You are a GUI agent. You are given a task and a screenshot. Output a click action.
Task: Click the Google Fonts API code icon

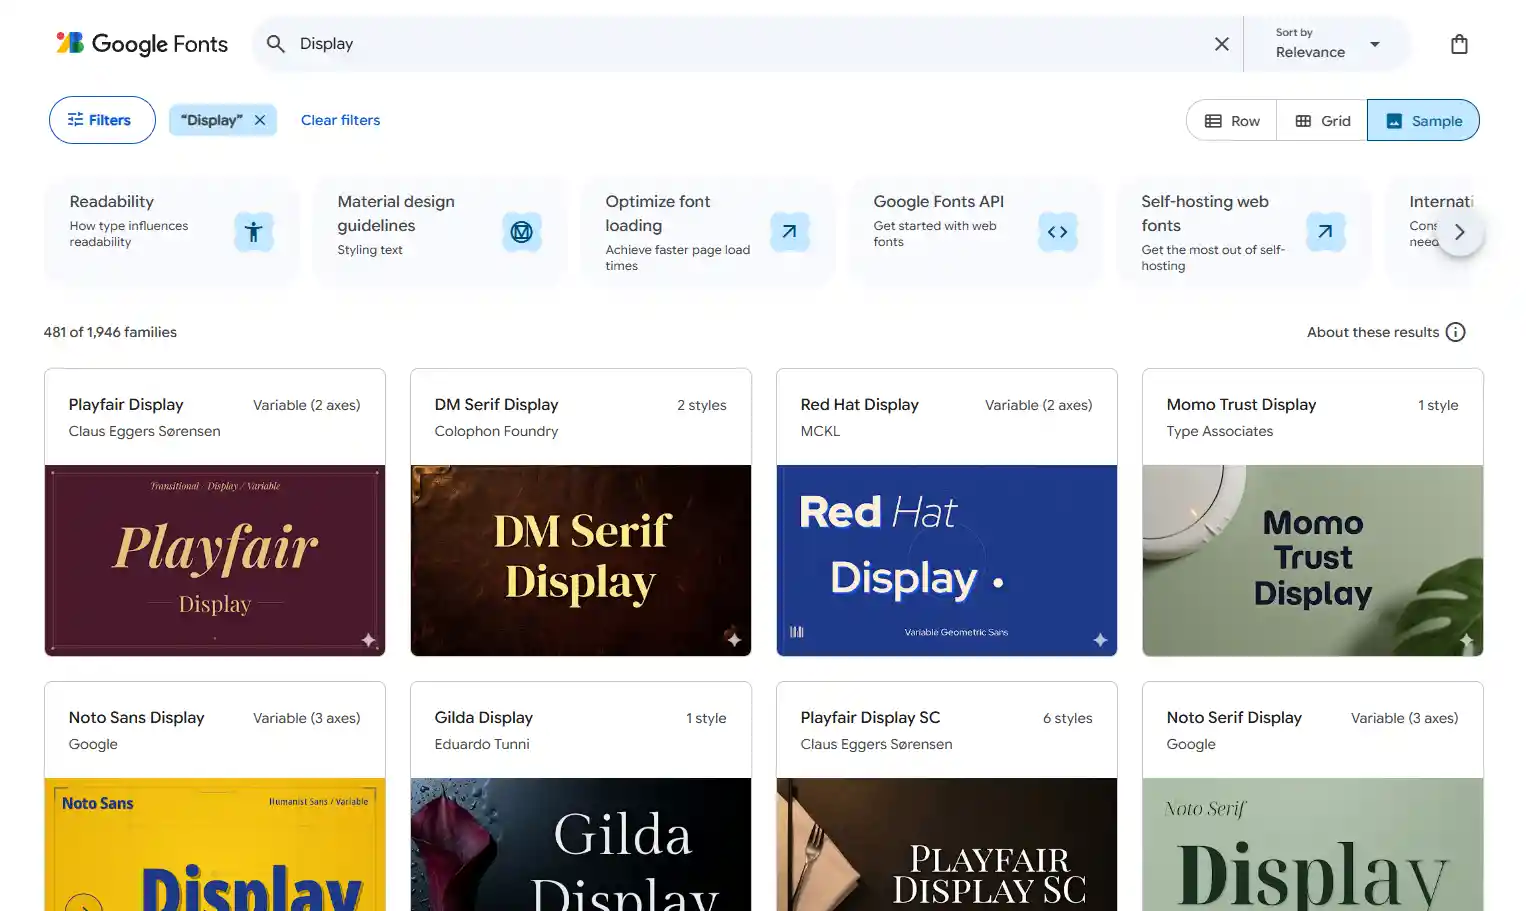point(1058,232)
